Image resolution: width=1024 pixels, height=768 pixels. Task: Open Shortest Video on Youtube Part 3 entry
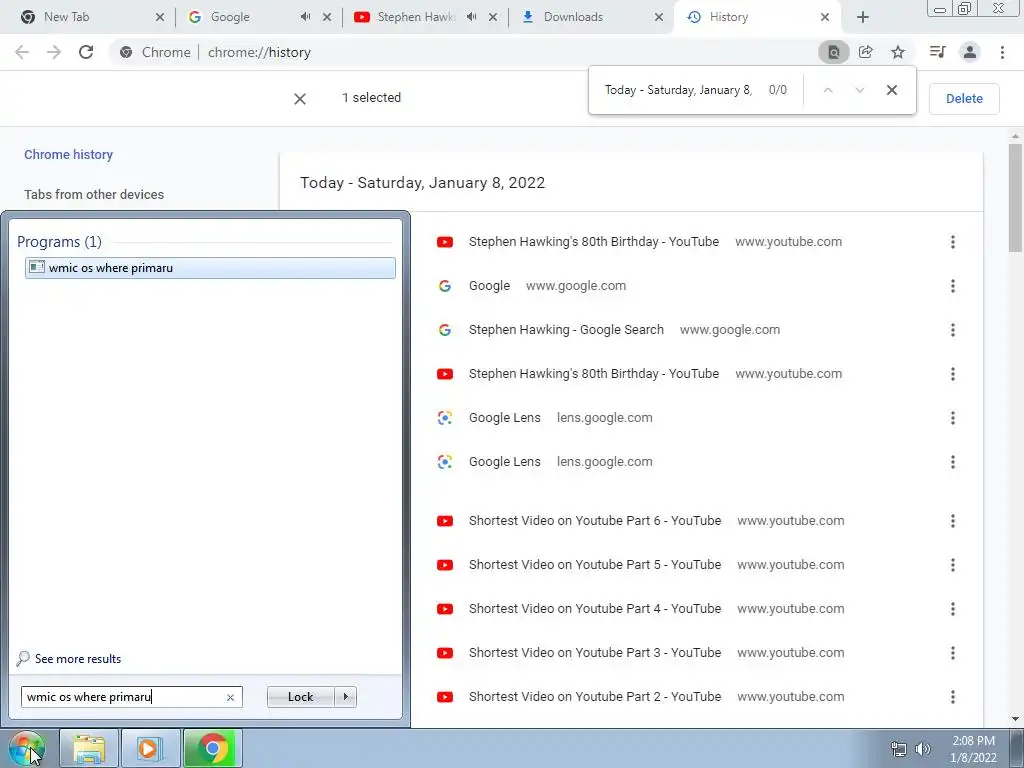pyautogui.click(x=595, y=653)
